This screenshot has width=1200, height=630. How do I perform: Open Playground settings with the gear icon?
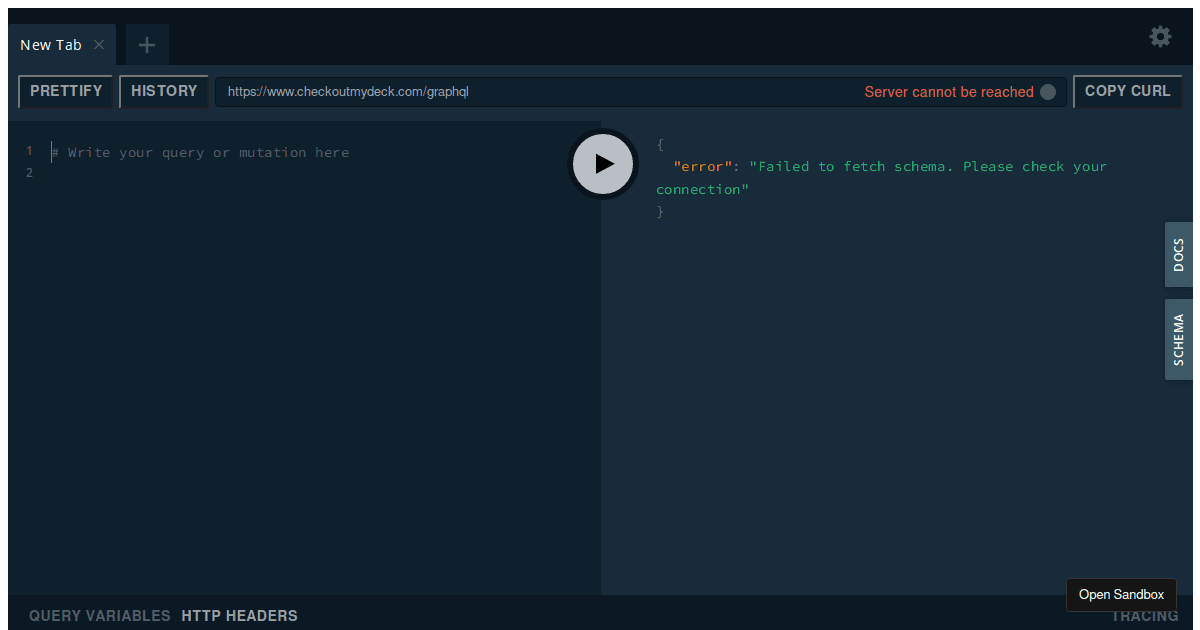pyautogui.click(x=1160, y=36)
